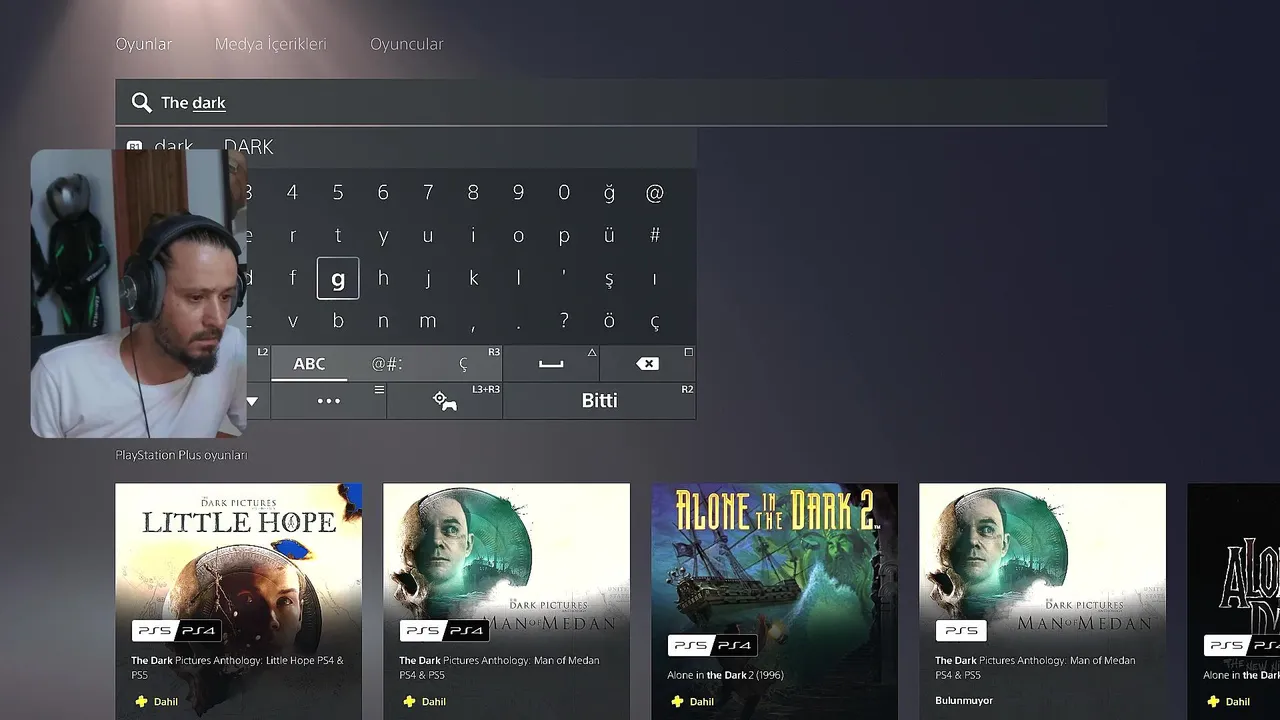
Task: Tap the number 0 key
Action: click(x=564, y=193)
